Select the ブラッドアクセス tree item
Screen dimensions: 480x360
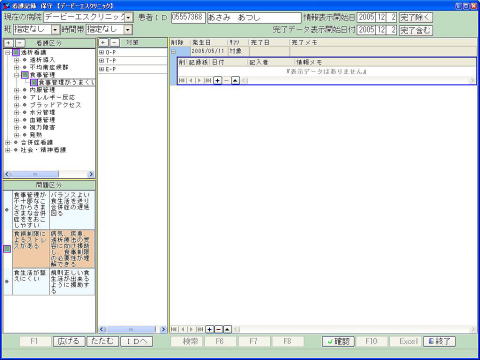point(55,105)
